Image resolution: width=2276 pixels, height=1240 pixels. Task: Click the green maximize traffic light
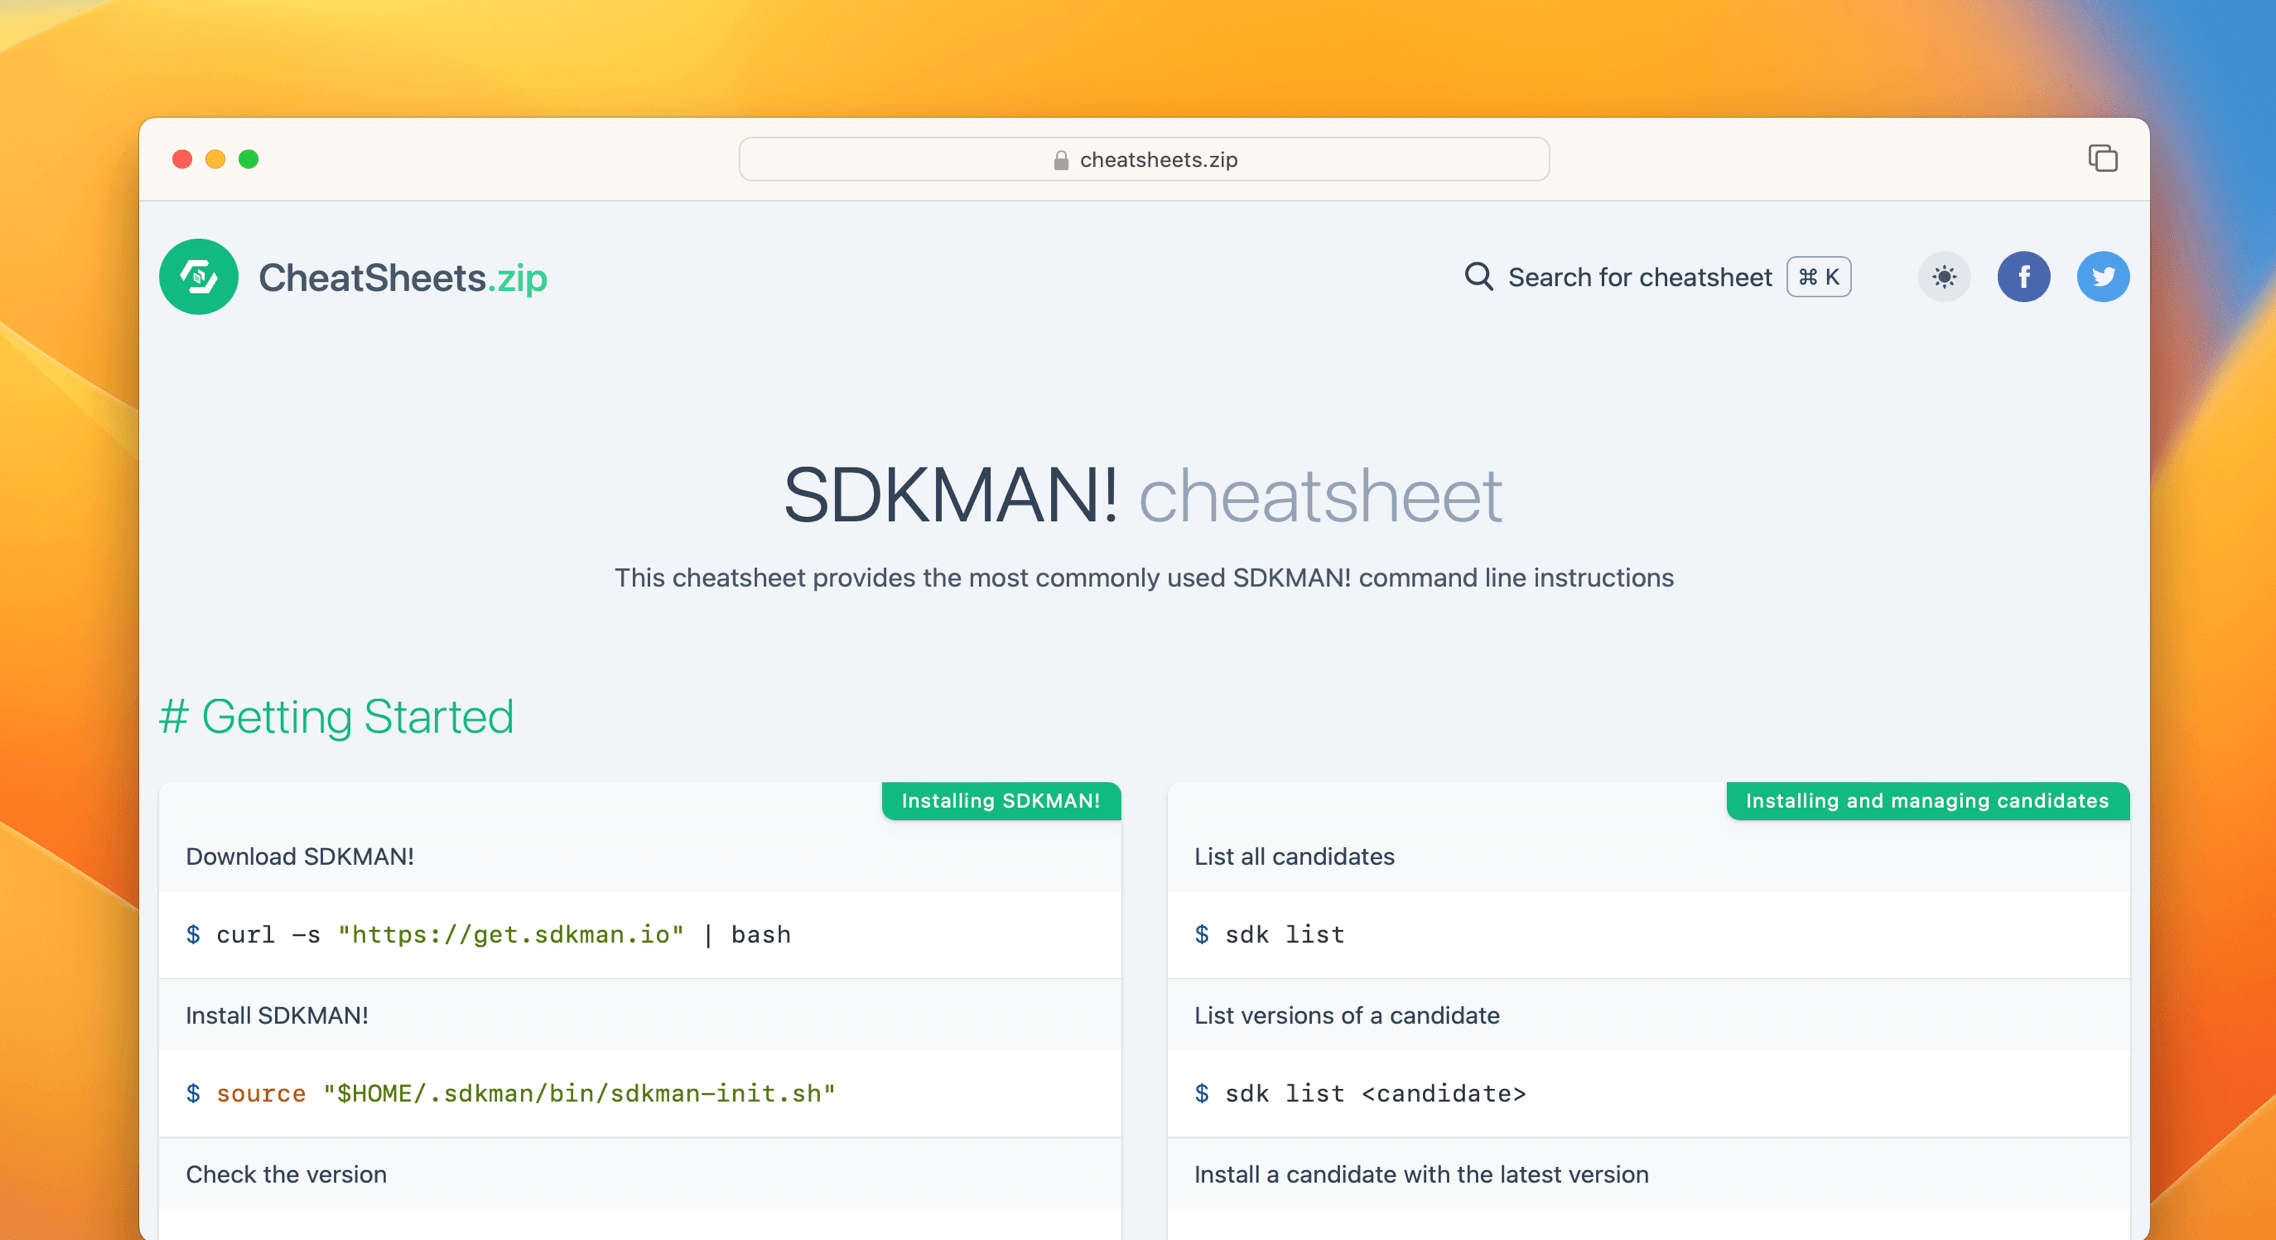click(249, 158)
